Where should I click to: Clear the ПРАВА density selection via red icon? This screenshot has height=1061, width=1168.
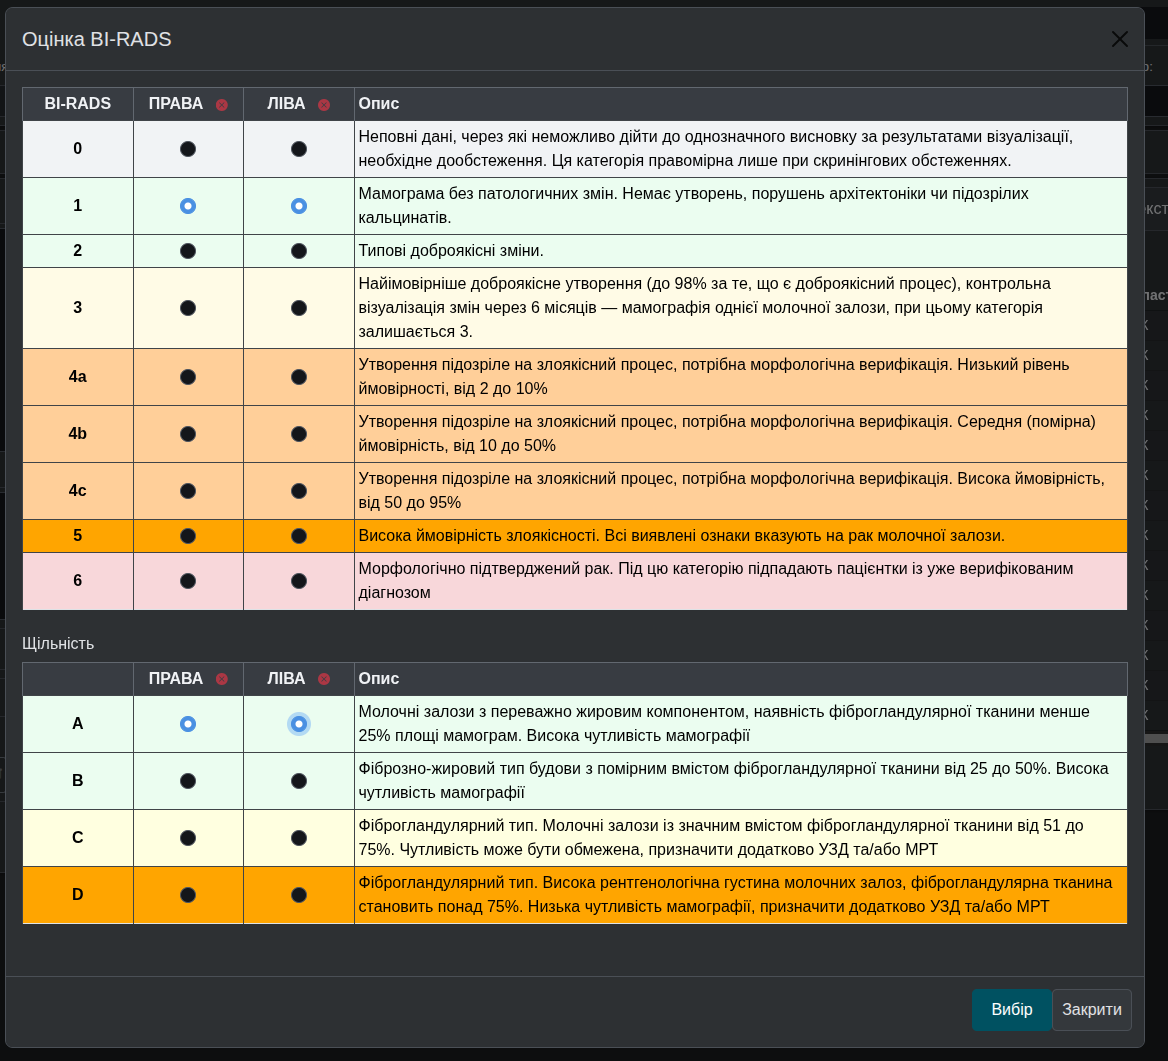(222, 680)
